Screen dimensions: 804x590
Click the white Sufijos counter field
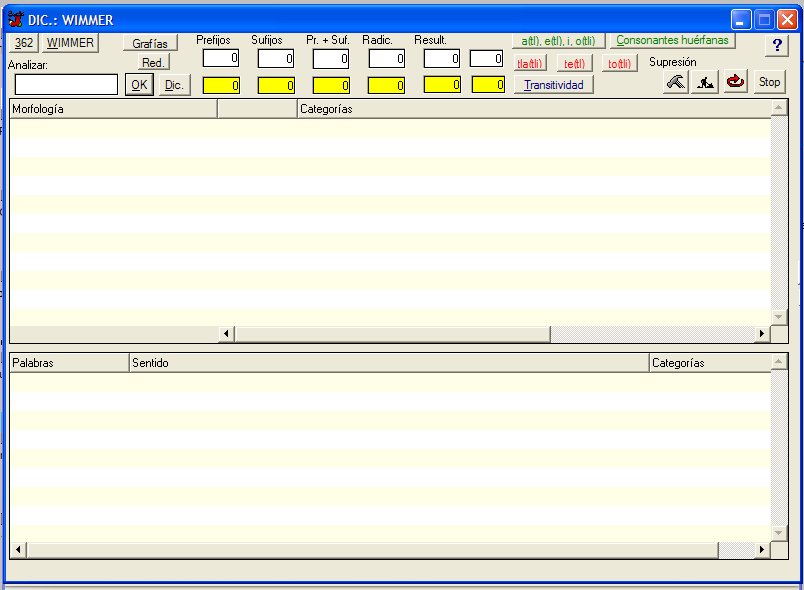276,58
